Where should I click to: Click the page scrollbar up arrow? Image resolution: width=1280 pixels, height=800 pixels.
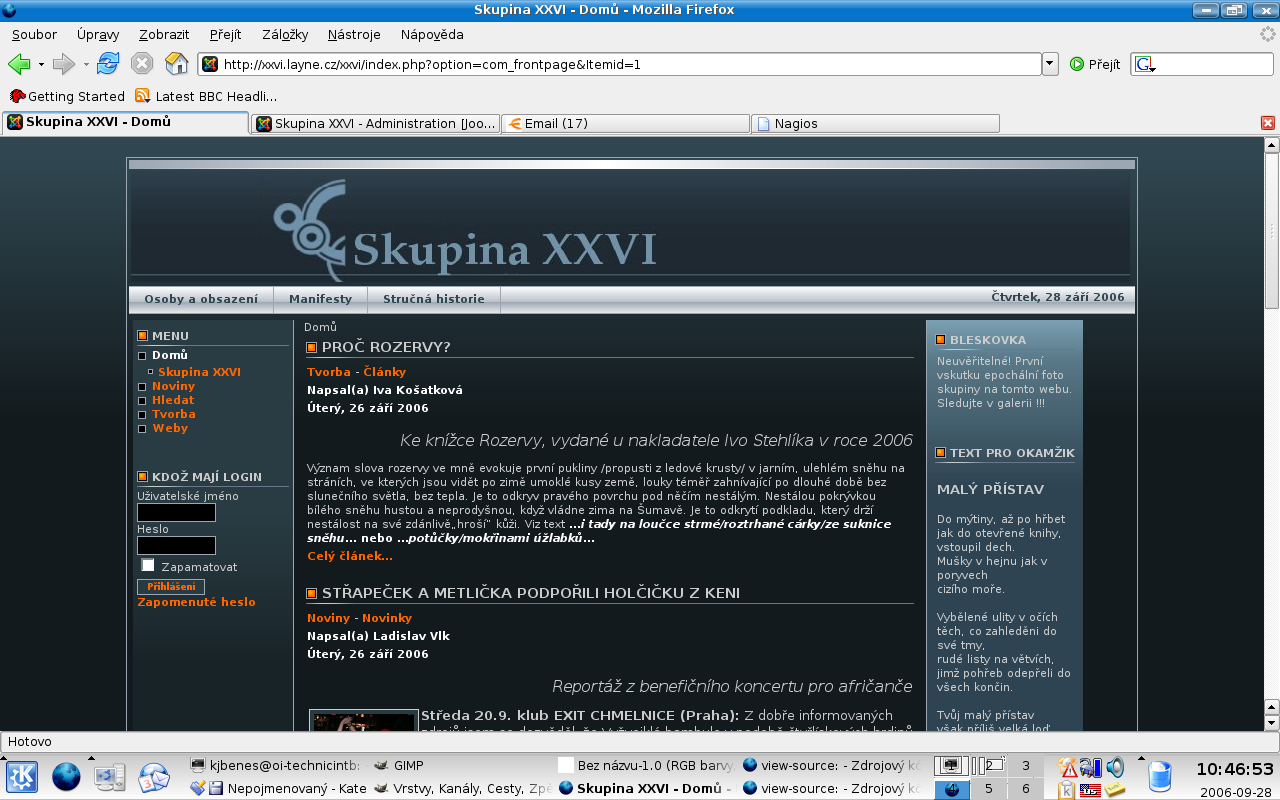pos(1271,145)
